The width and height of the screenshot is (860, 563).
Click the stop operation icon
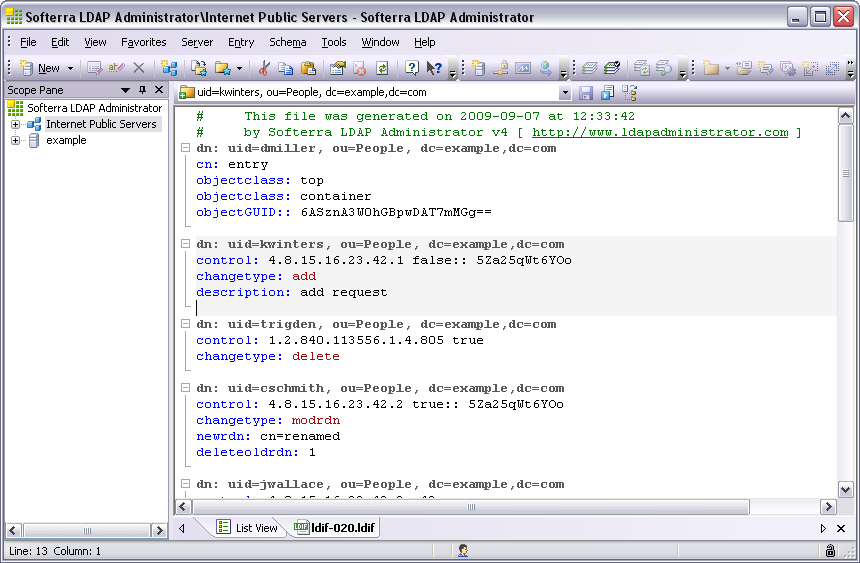(359, 68)
